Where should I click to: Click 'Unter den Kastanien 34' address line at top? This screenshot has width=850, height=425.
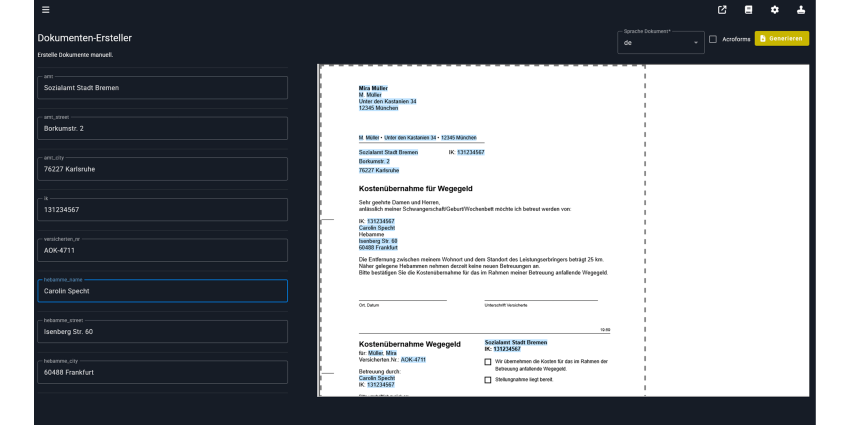[x=388, y=101]
